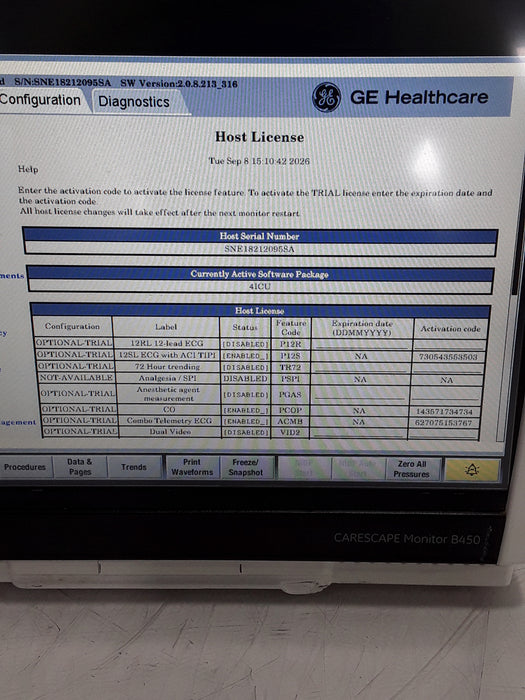The width and height of the screenshot is (525, 700).
Task: Open the Configuration tab
Action: click(41, 100)
